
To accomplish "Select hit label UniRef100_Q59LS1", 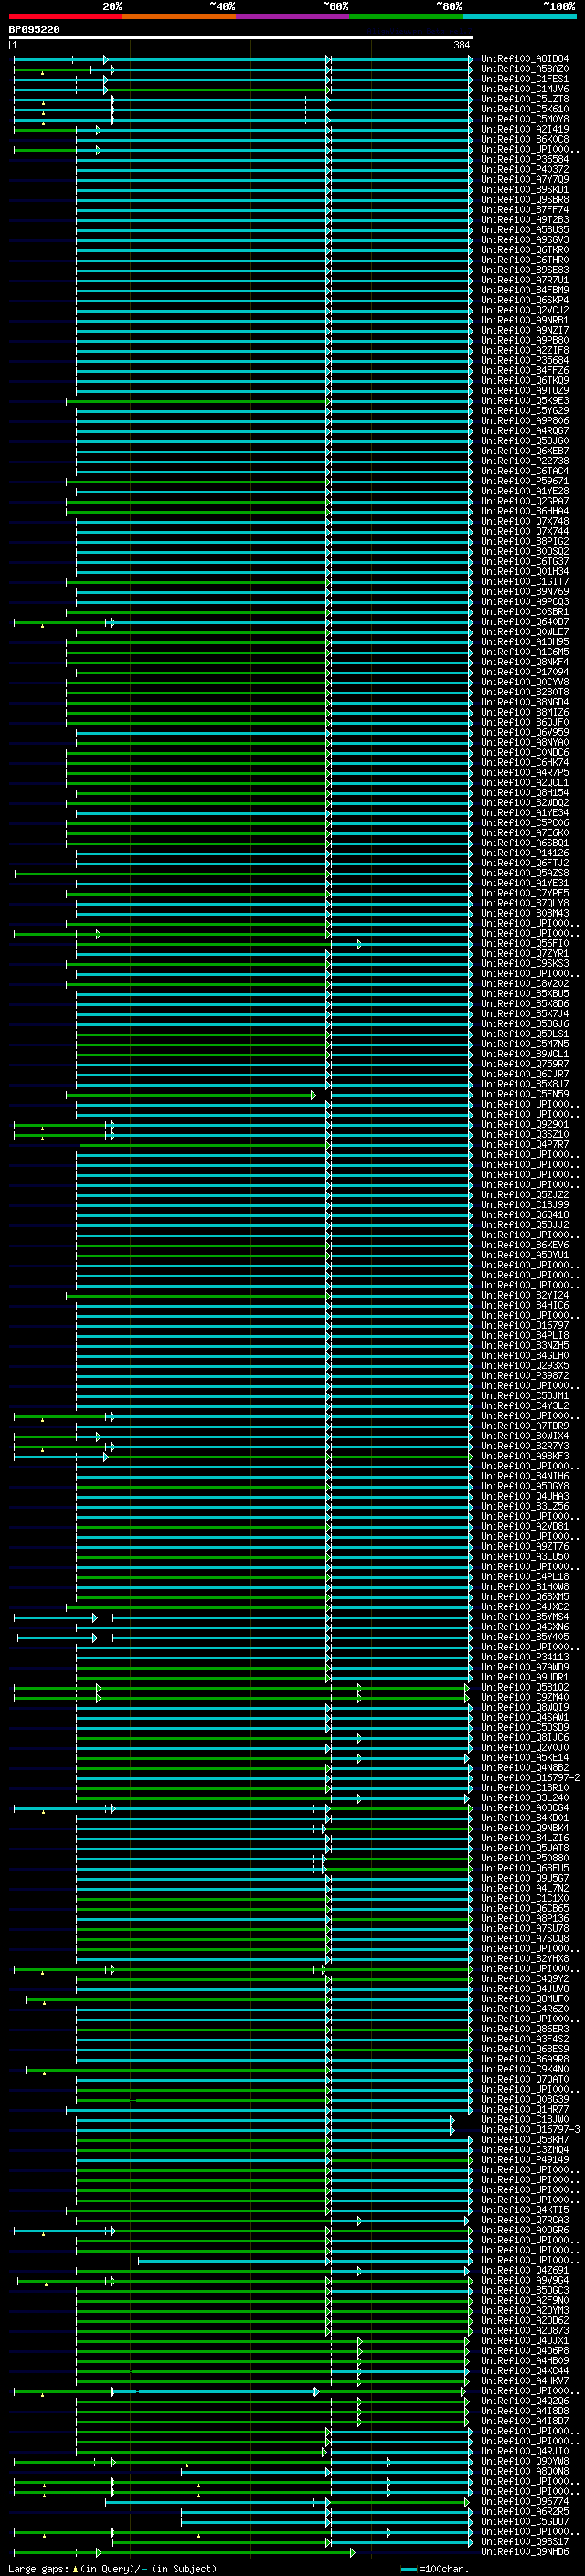I will pyautogui.click(x=525, y=1034).
